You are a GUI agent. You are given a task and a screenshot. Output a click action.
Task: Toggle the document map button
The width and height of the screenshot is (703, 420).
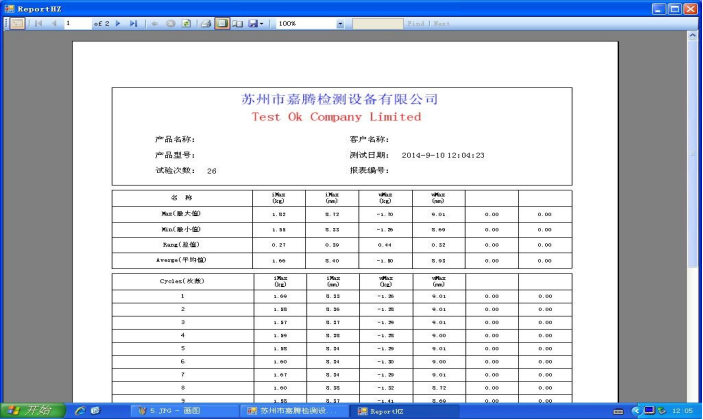pyautogui.click(x=17, y=23)
